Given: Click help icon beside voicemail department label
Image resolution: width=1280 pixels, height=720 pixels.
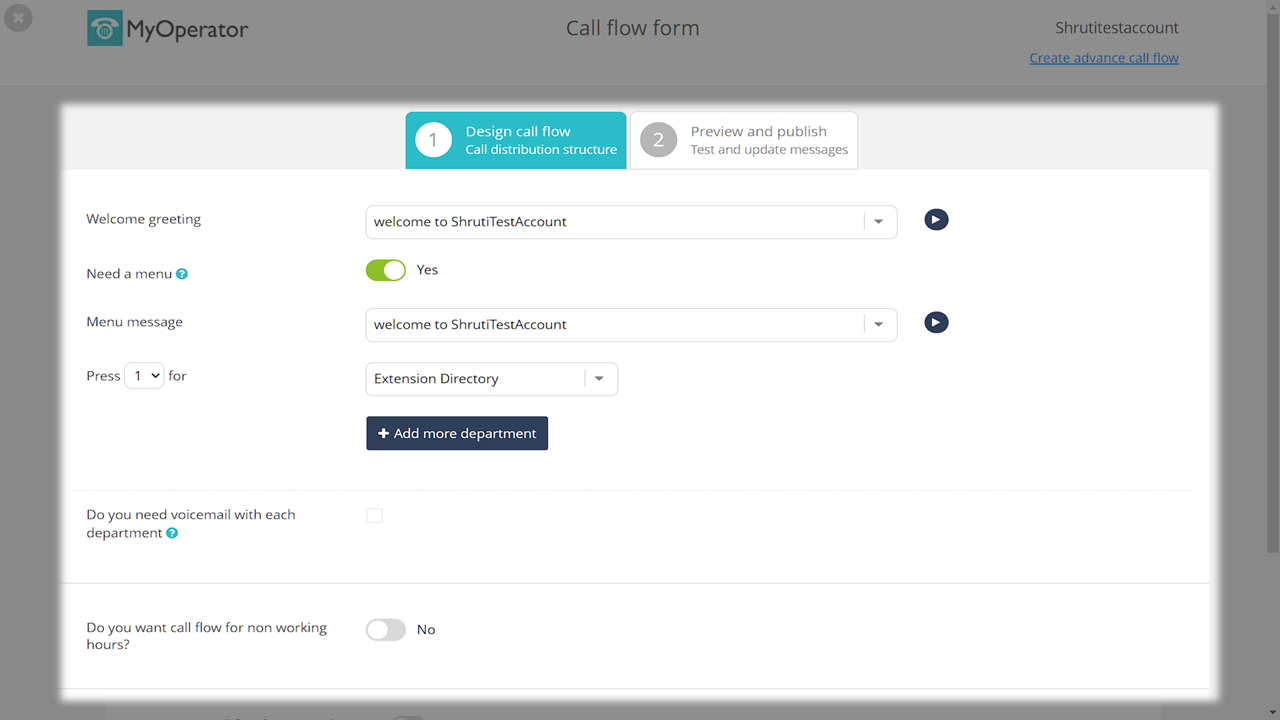Looking at the screenshot, I should [172, 534].
